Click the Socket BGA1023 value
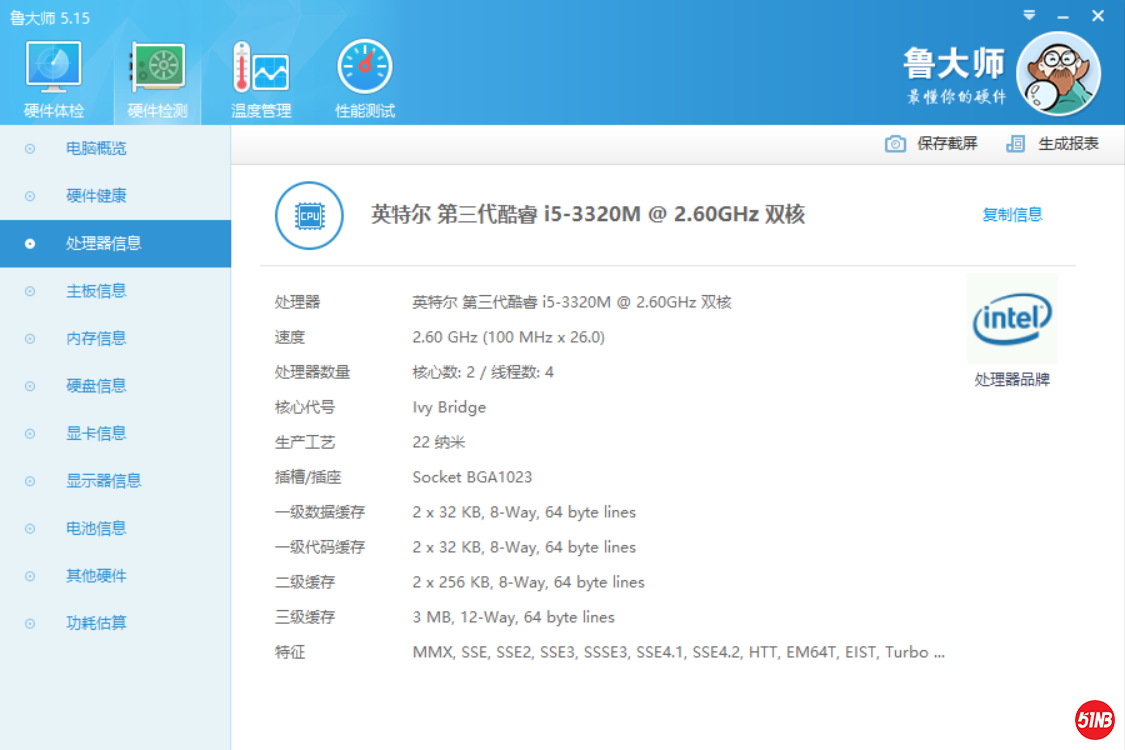This screenshot has width=1125, height=750. [472, 477]
